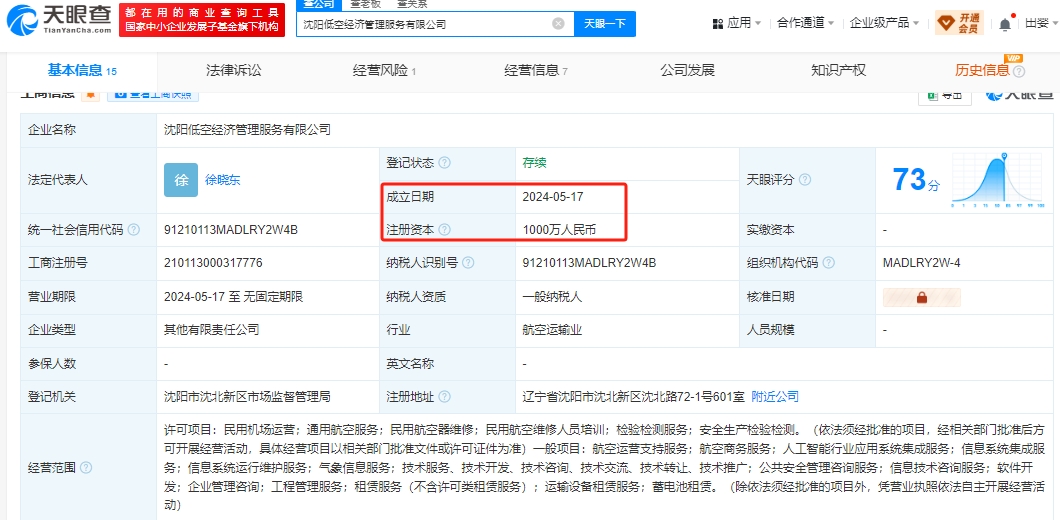Image resolution: width=1060 pixels, height=520 pixels.
Task: Click the 天眼一下 search button
Action: (x=605, y=24)
